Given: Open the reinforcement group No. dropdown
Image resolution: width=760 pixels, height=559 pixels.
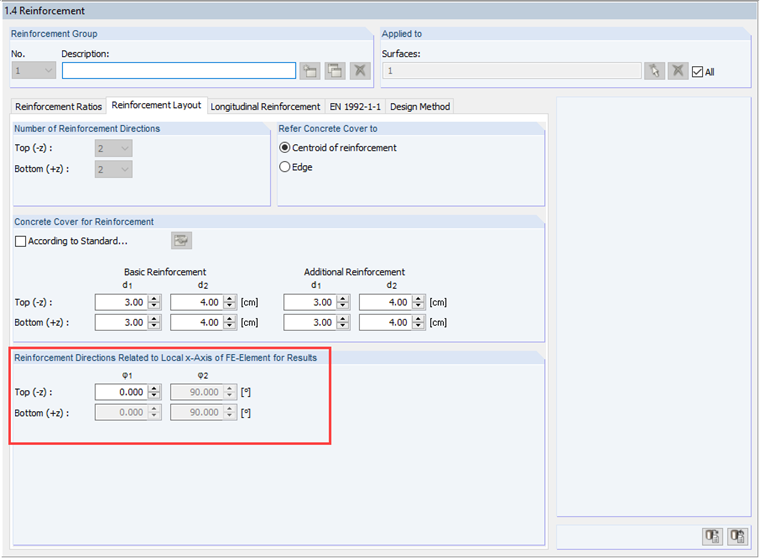Looking at the screenshot, I should click(33, 71).
